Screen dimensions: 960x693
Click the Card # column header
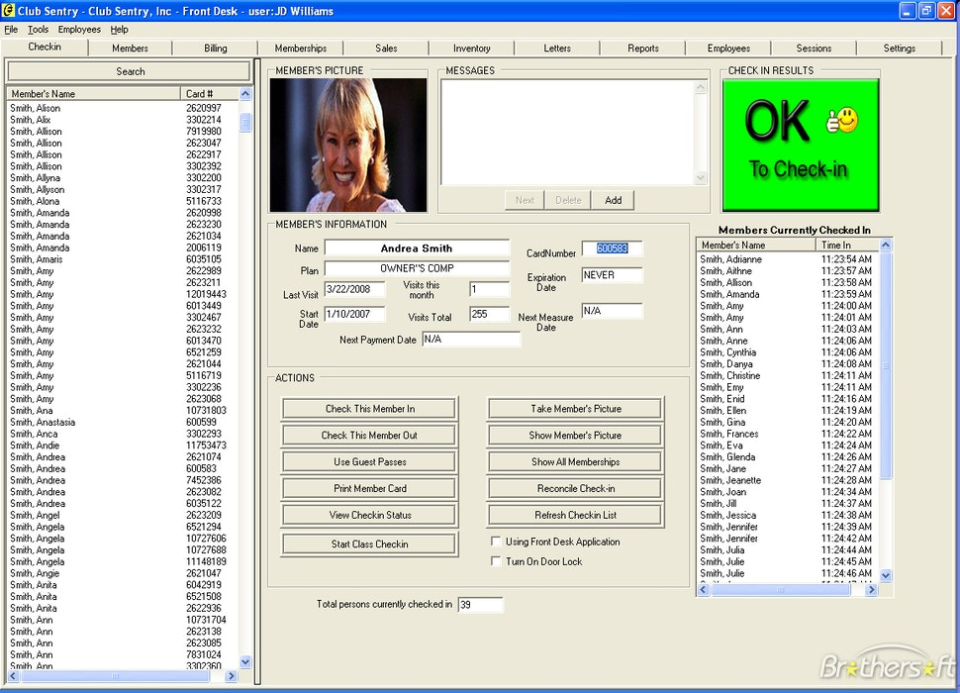(209, 94)
